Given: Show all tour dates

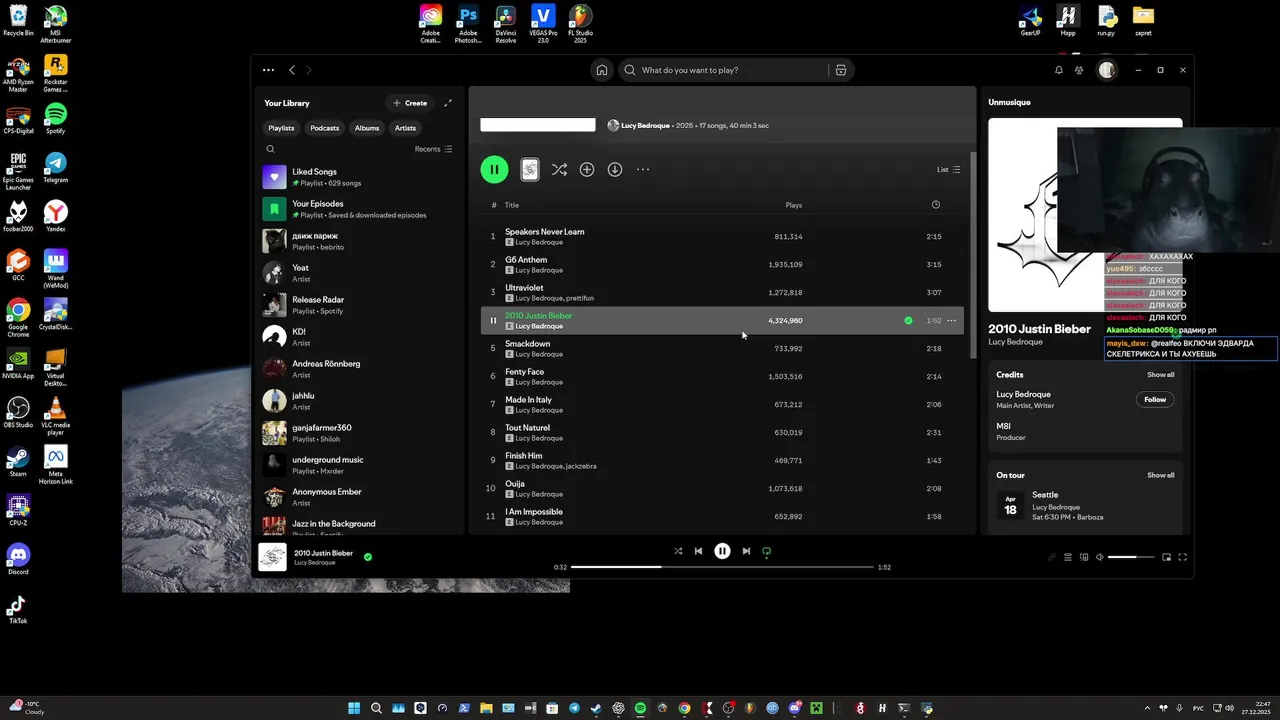Looking at the screenshot, I should point(1160,475).
